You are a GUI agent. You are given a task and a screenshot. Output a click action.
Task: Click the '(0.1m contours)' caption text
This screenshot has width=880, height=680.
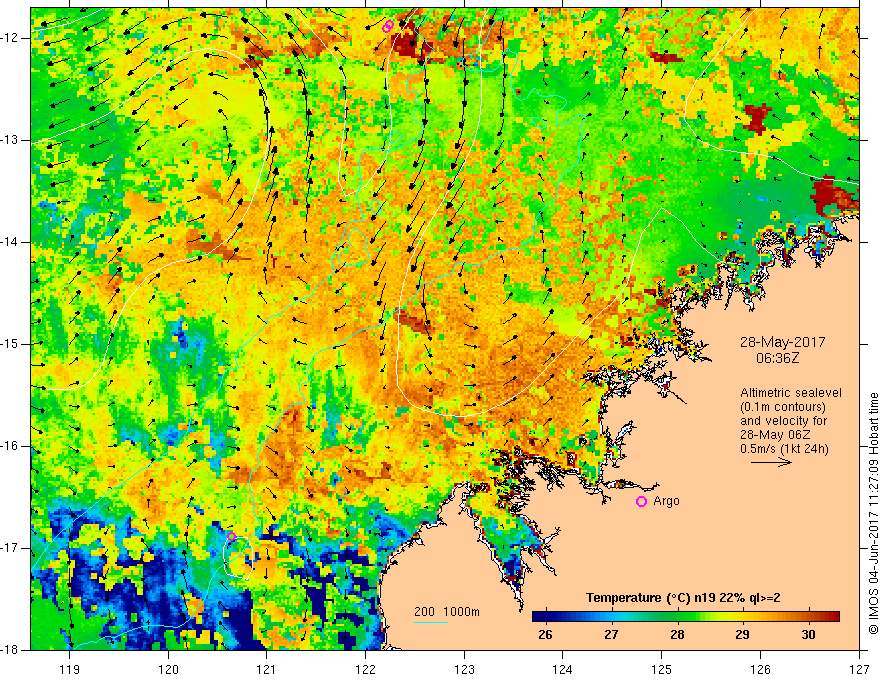point(782,407)
